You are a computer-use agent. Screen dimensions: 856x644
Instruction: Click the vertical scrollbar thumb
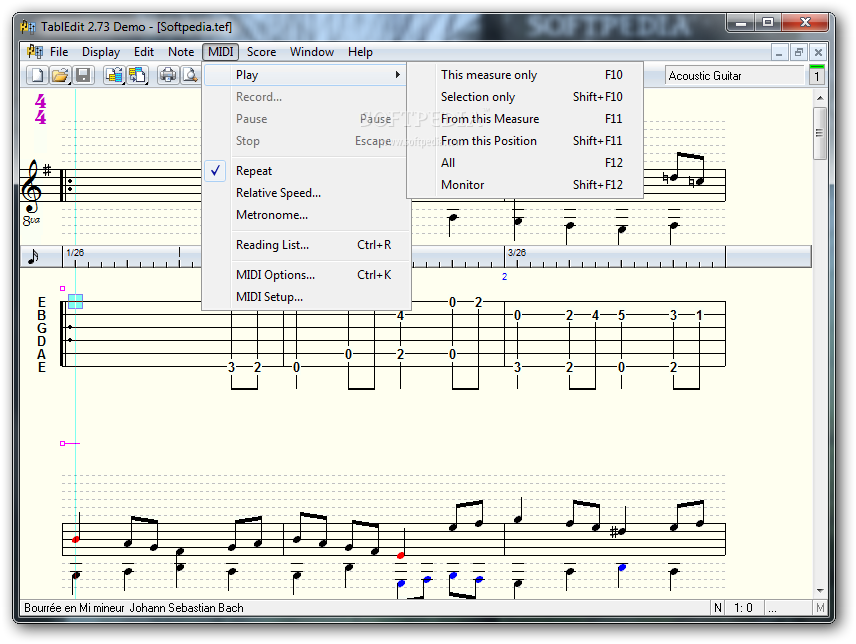click(819, 133)
